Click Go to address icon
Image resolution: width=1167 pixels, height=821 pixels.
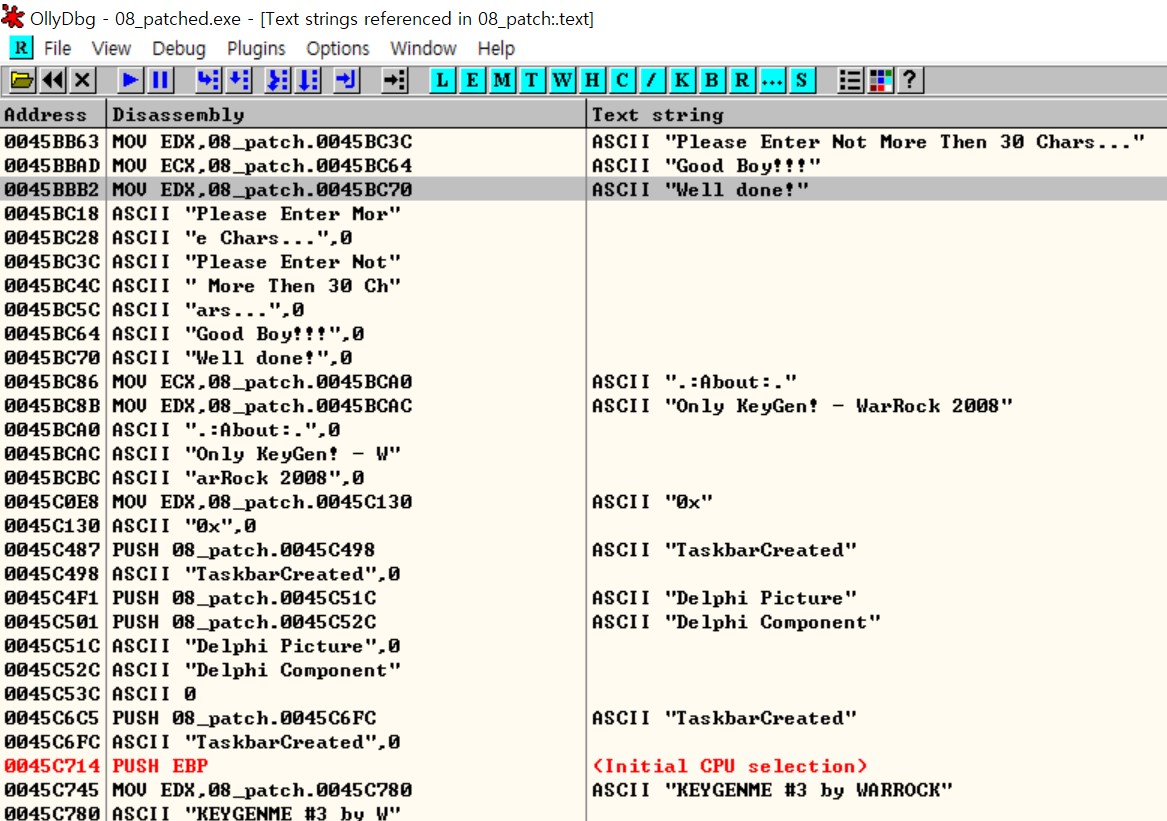click(x=394, y=80)
